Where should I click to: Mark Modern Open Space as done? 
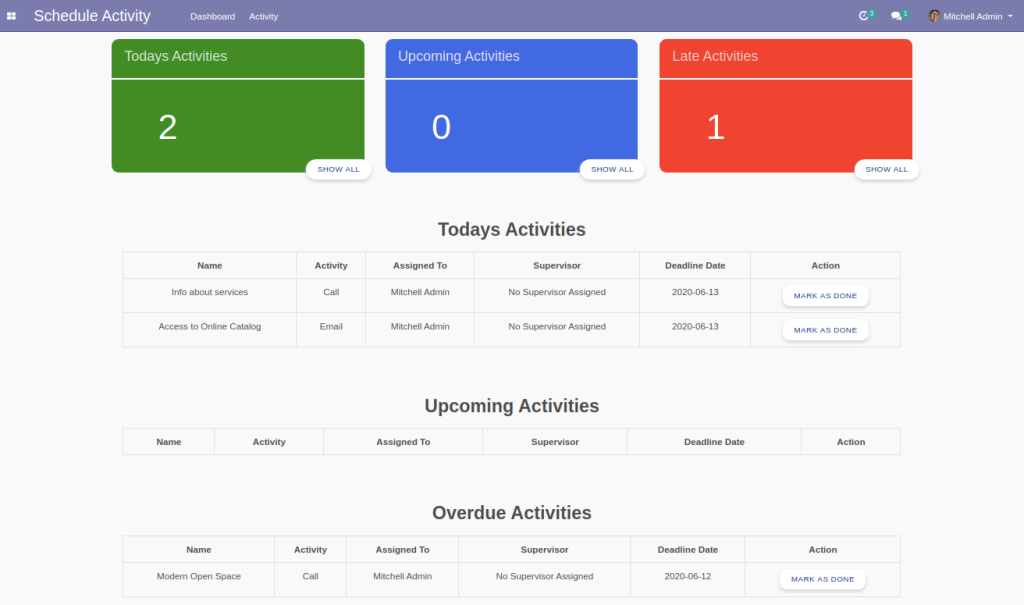822,579
